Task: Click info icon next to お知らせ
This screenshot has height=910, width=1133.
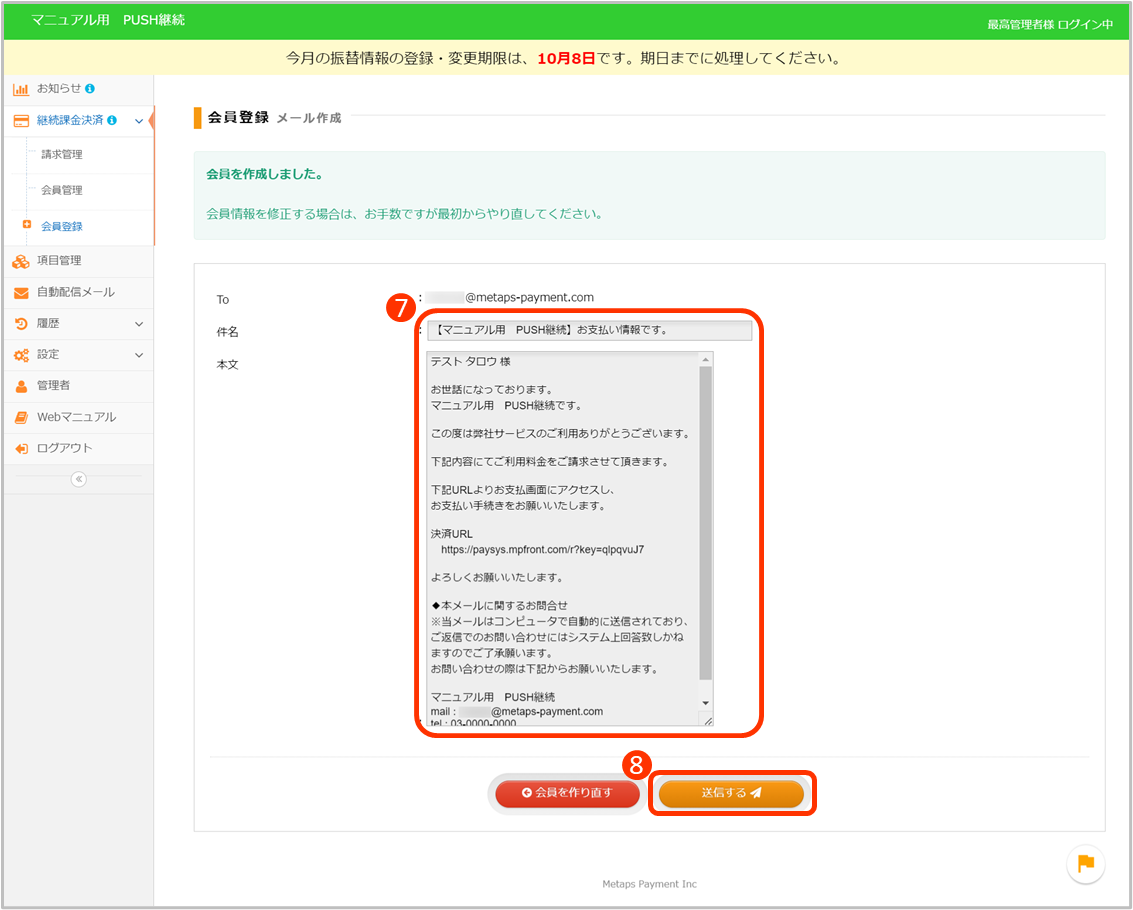Action: 91,89
